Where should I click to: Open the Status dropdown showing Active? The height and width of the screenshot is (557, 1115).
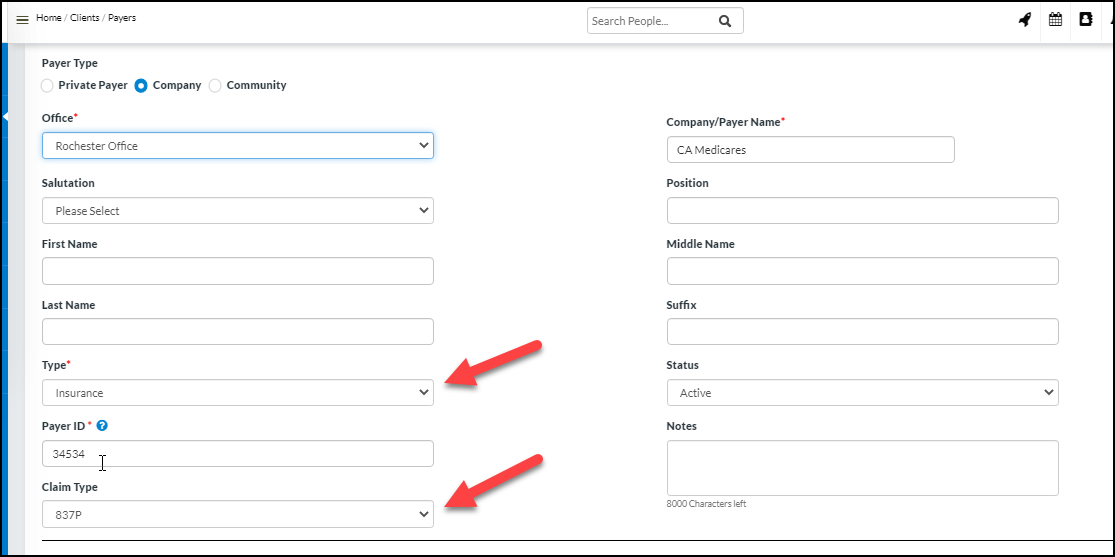pyautogui.click(x=861, y=393)
